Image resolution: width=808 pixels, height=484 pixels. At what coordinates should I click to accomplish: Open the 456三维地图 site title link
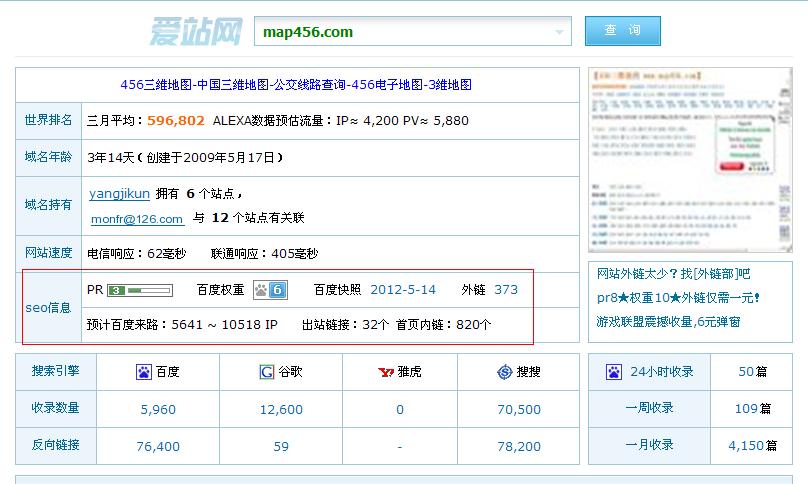tap(295, 85)
